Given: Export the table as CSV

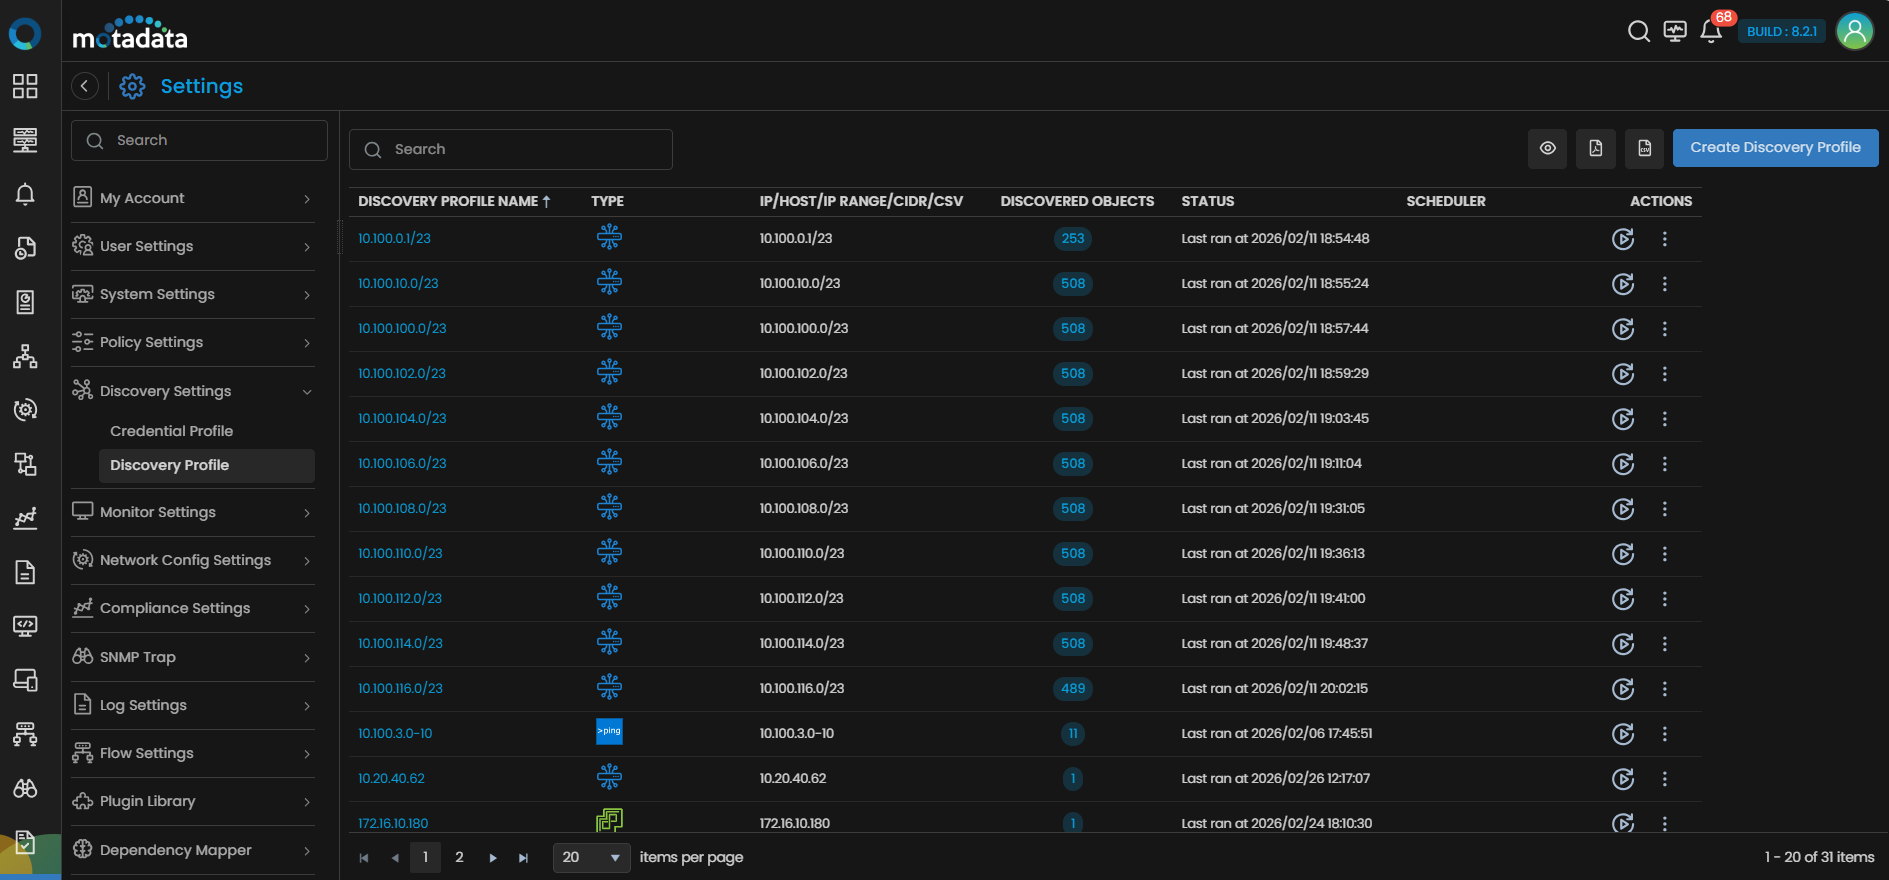Looking at the screenshot, I should [x=1644, y=149].
